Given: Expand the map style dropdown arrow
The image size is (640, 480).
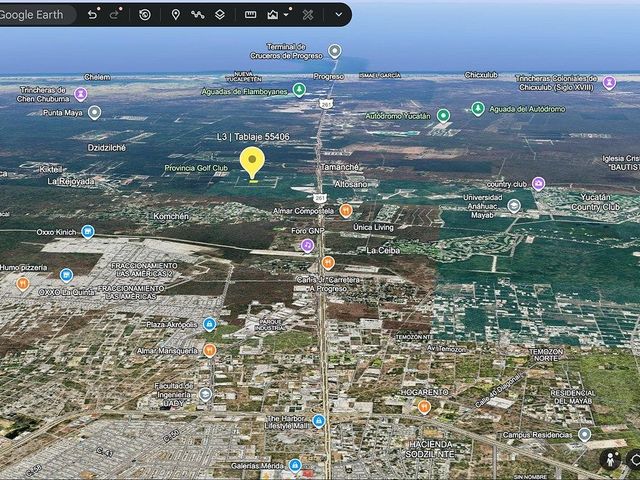Looking at the screenshot, I should [x=286, y=15].
